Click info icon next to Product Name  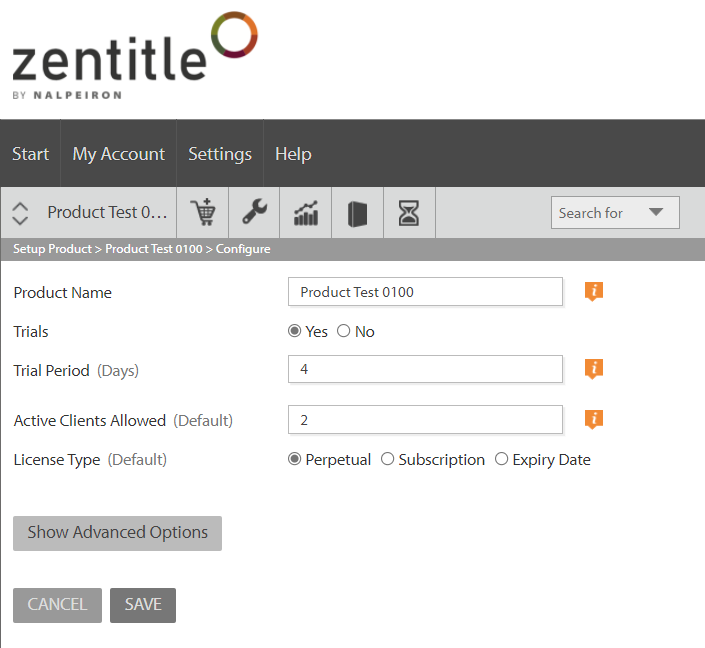593,291
